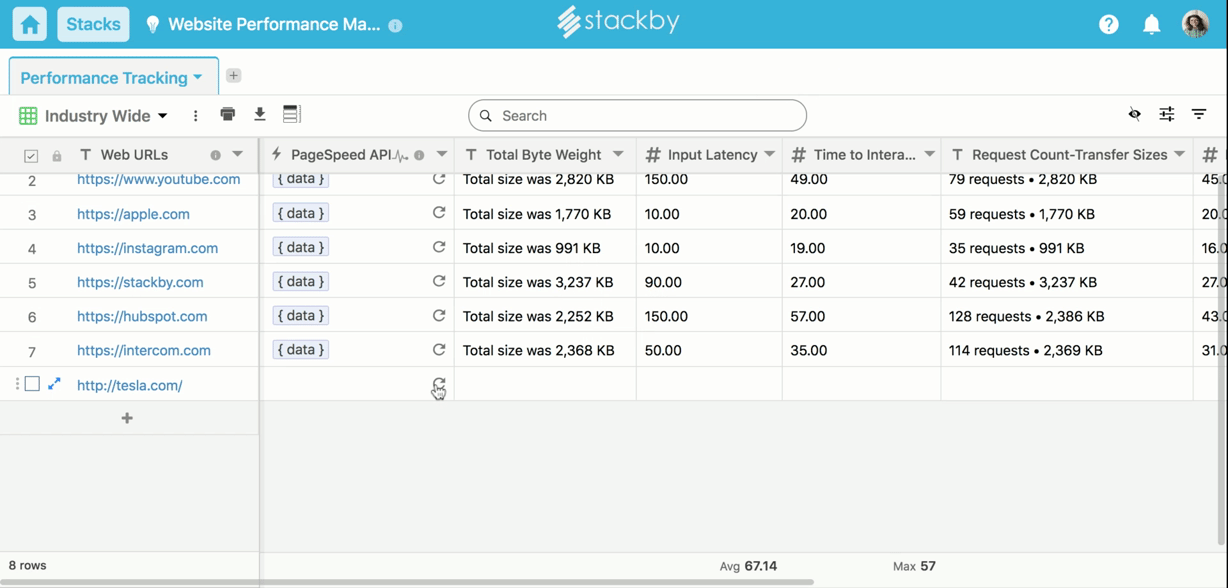Open the Stacks button
Screen dimensions: 1228x588
pyautogui.click(x=93, y=25)
